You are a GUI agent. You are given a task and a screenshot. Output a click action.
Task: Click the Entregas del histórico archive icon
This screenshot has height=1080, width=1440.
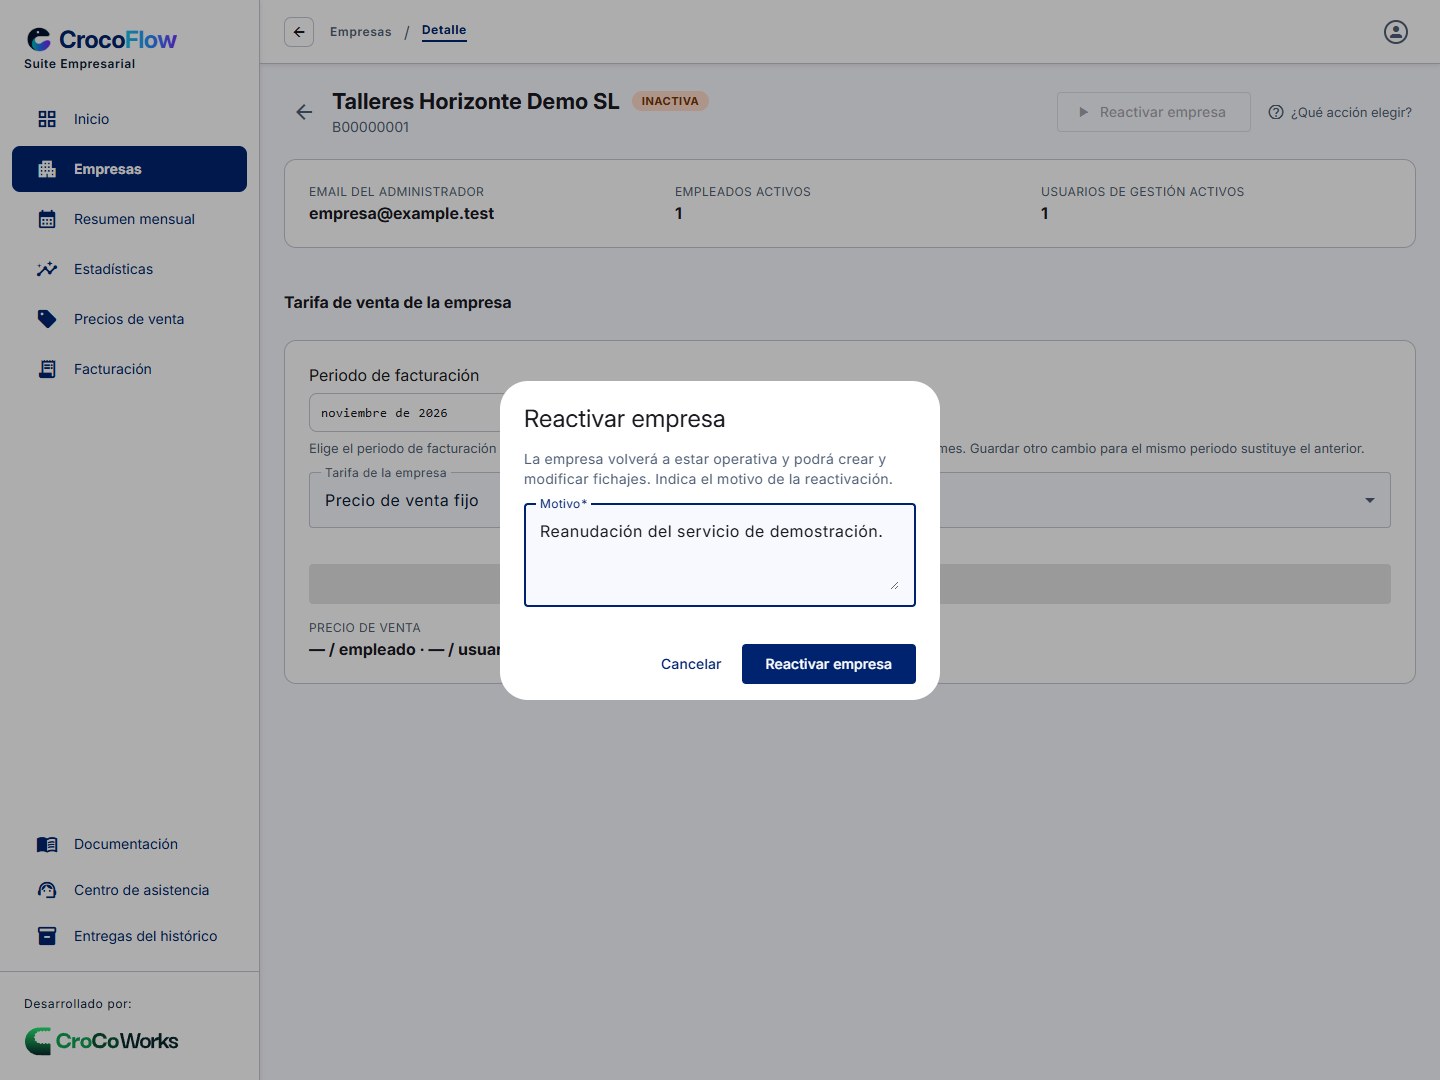pyautogui.click(x=47, y=936)
